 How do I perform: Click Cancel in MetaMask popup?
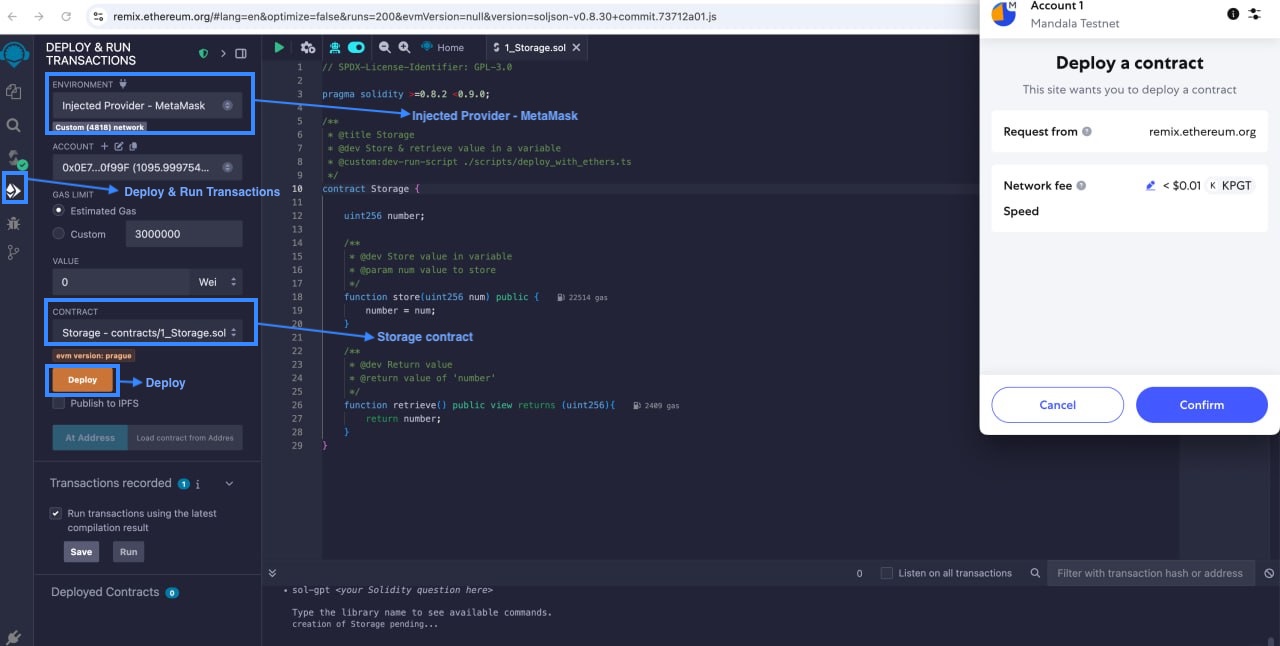[1057, 405]
